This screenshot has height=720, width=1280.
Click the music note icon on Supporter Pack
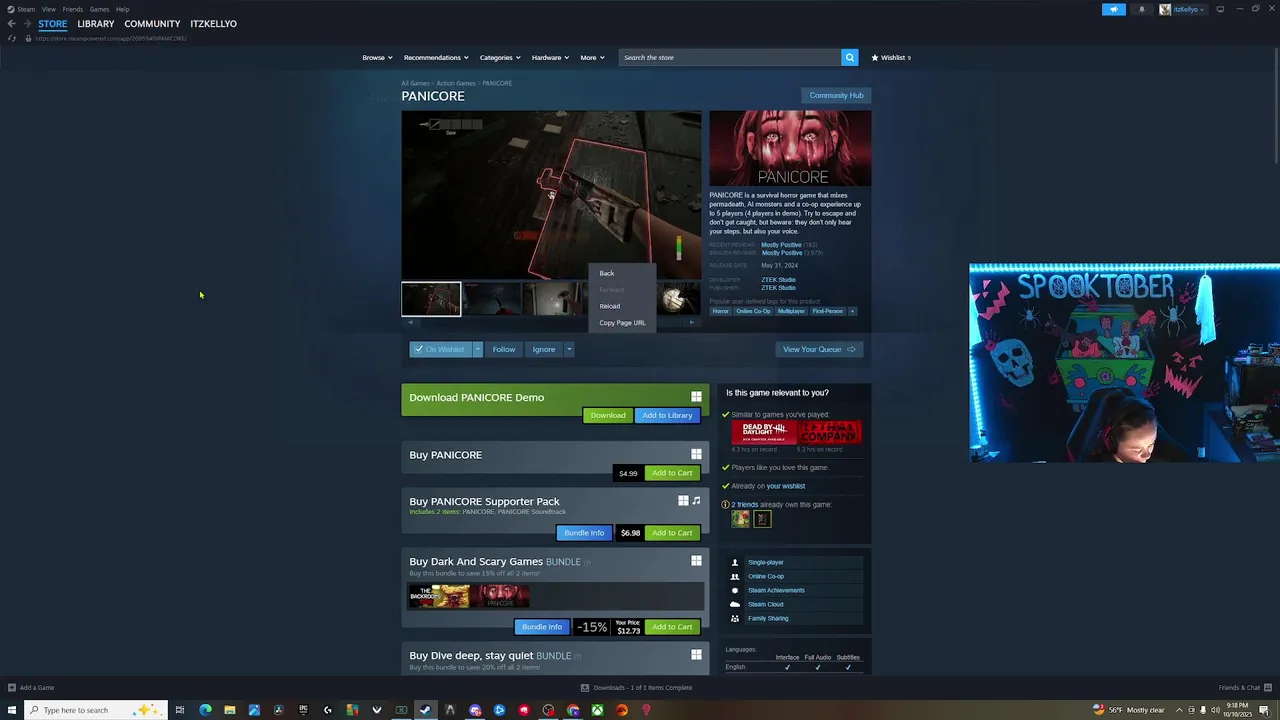pos(696,500)
